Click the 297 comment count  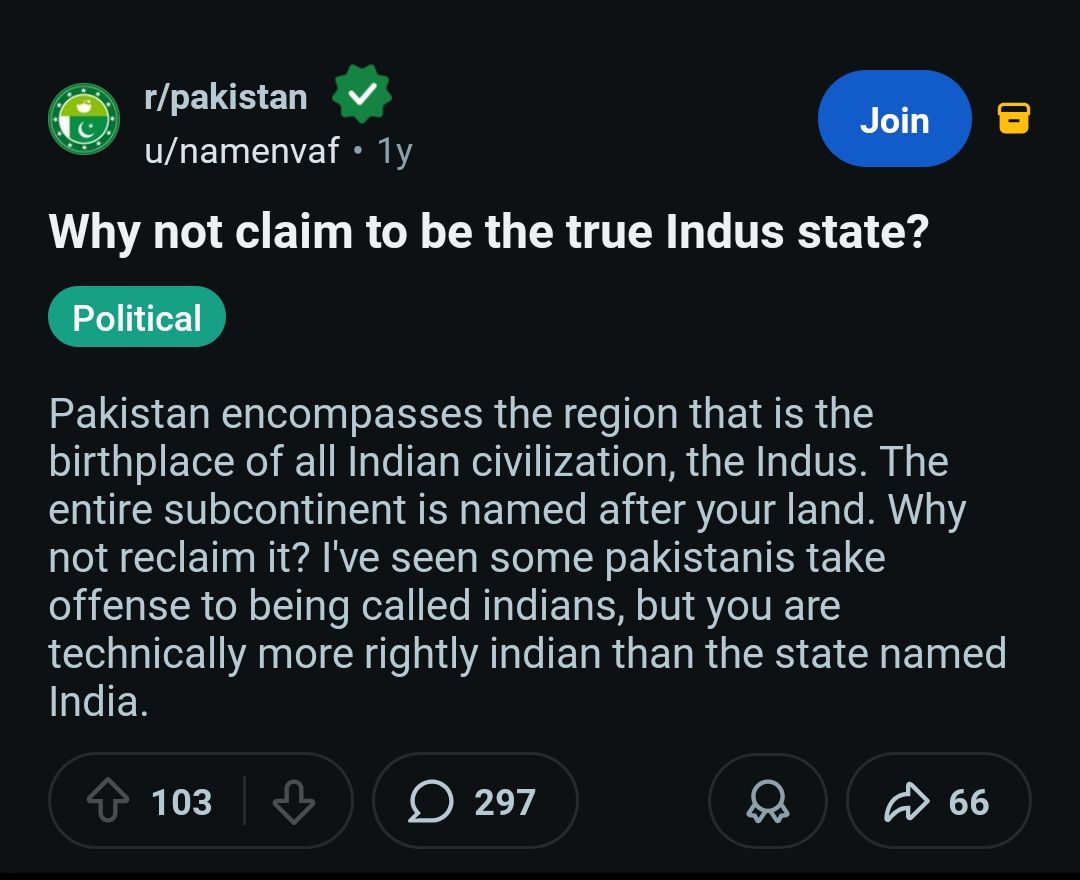pos(504,802)
